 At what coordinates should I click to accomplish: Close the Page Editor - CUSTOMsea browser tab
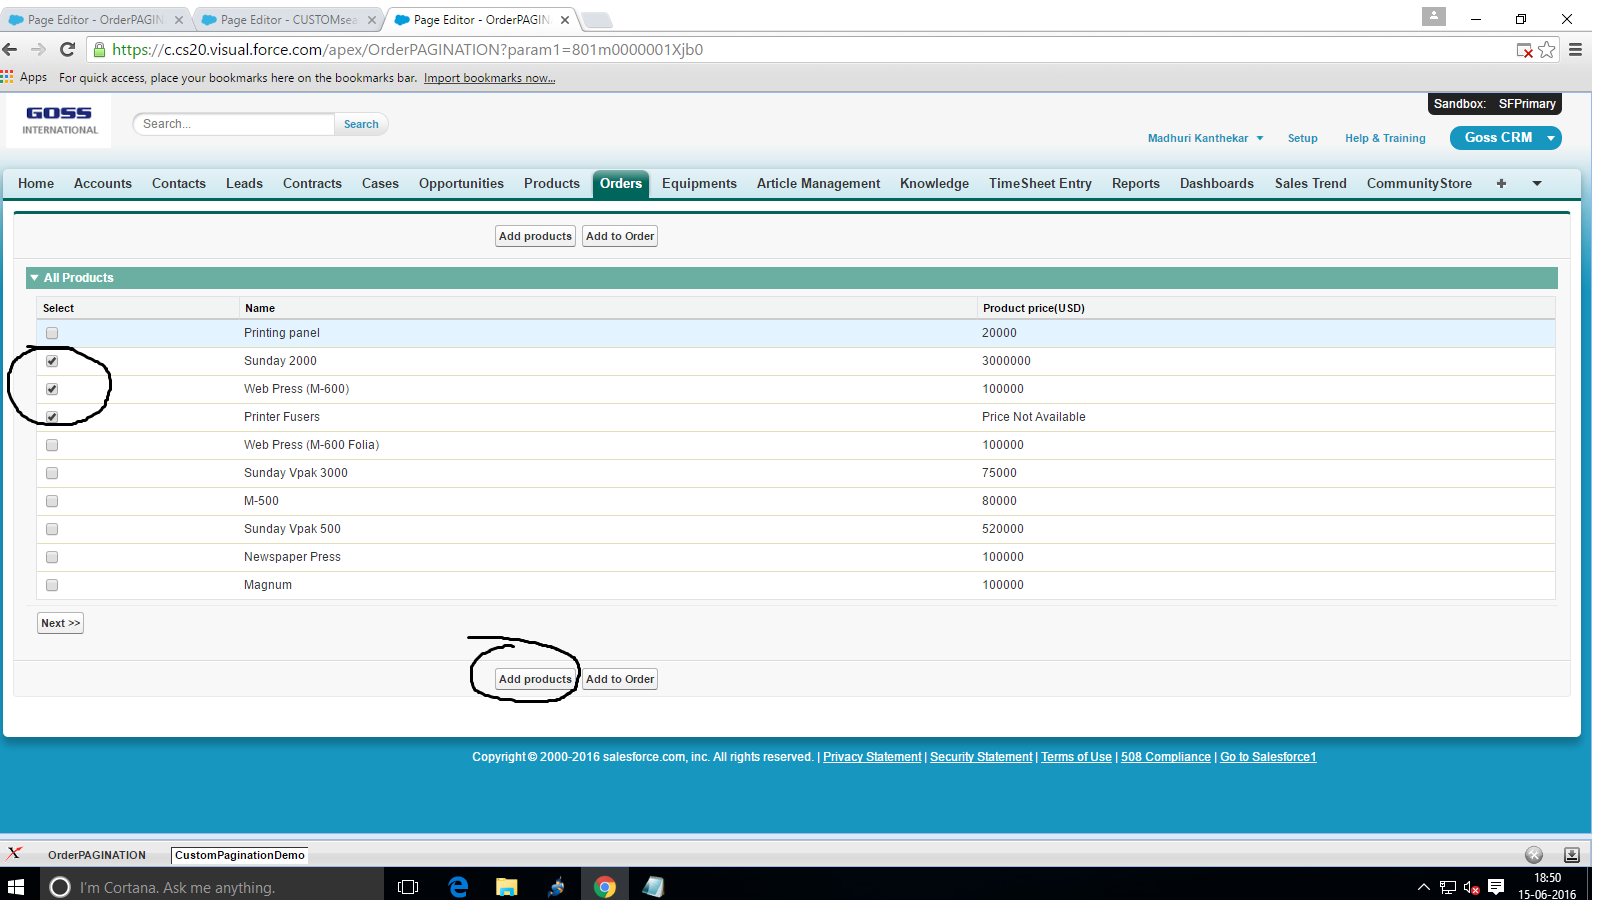coord(372,20)
